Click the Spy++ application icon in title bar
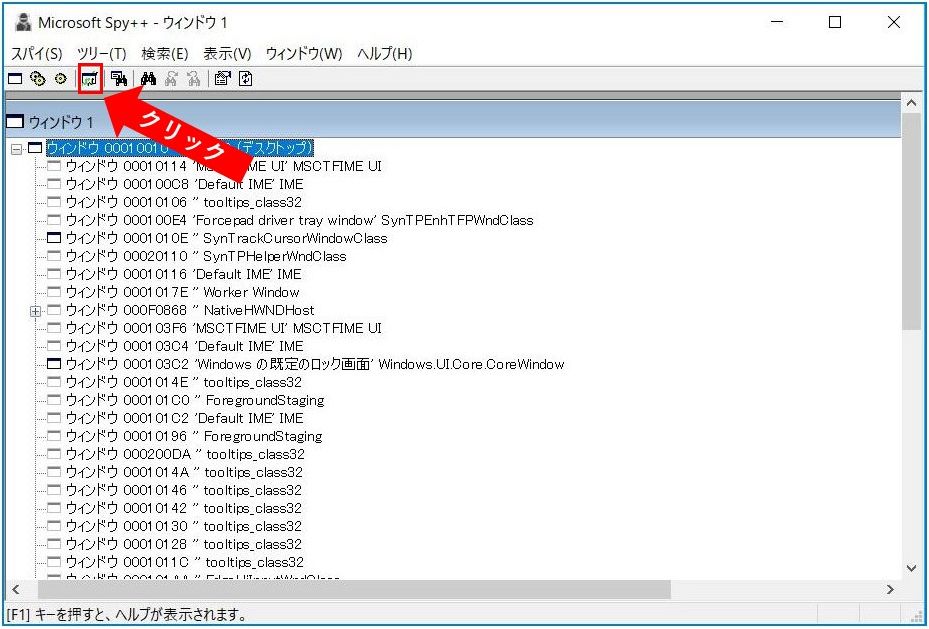 pyautogui.click(x=24, y=23)
